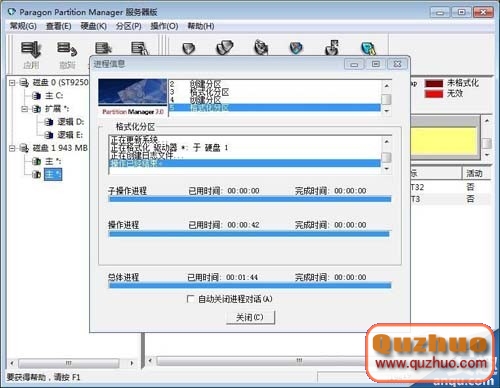This screenshot has height=388, width=500.
Task: Click left arrow of main pane horizontal scrollbar
Action: (150, 361)
